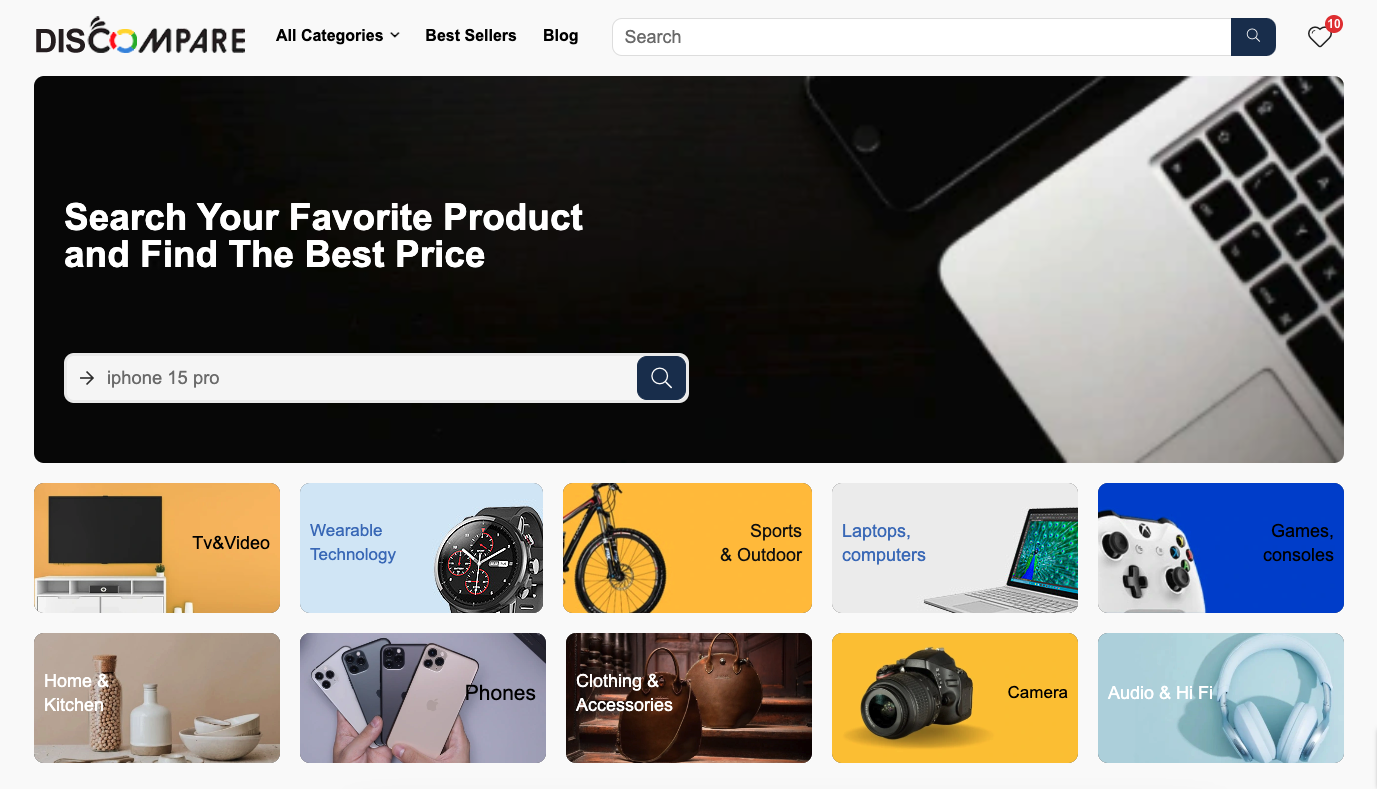Open the Best Sellers page

point(471,36)
